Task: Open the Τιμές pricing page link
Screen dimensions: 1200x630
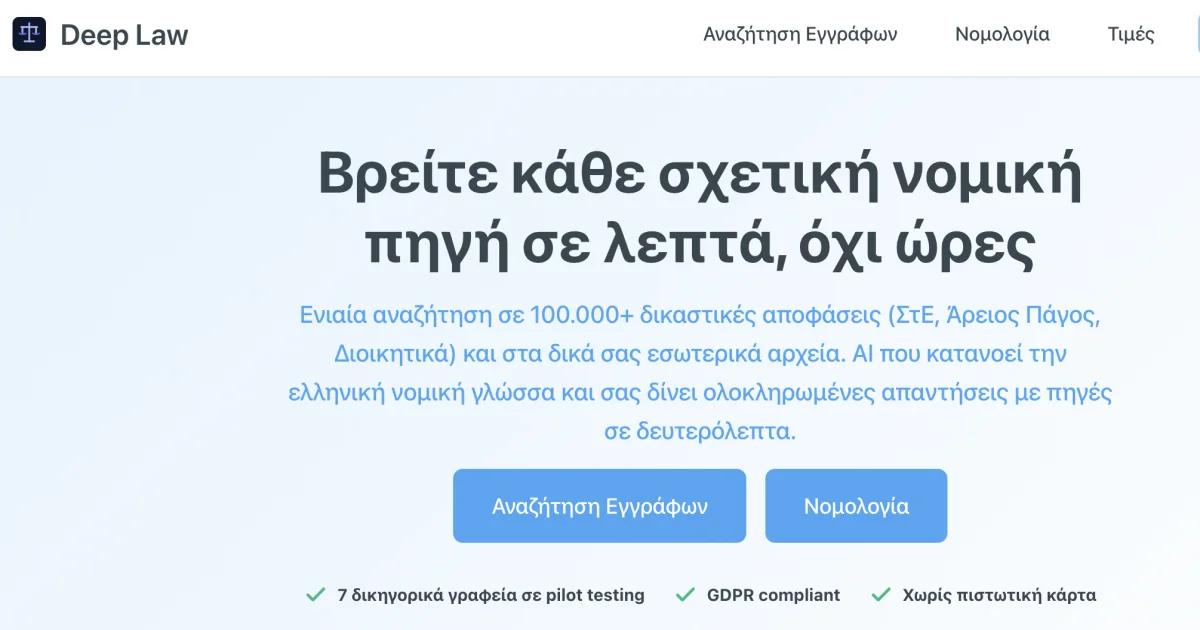Action: tap(1131, 34)
